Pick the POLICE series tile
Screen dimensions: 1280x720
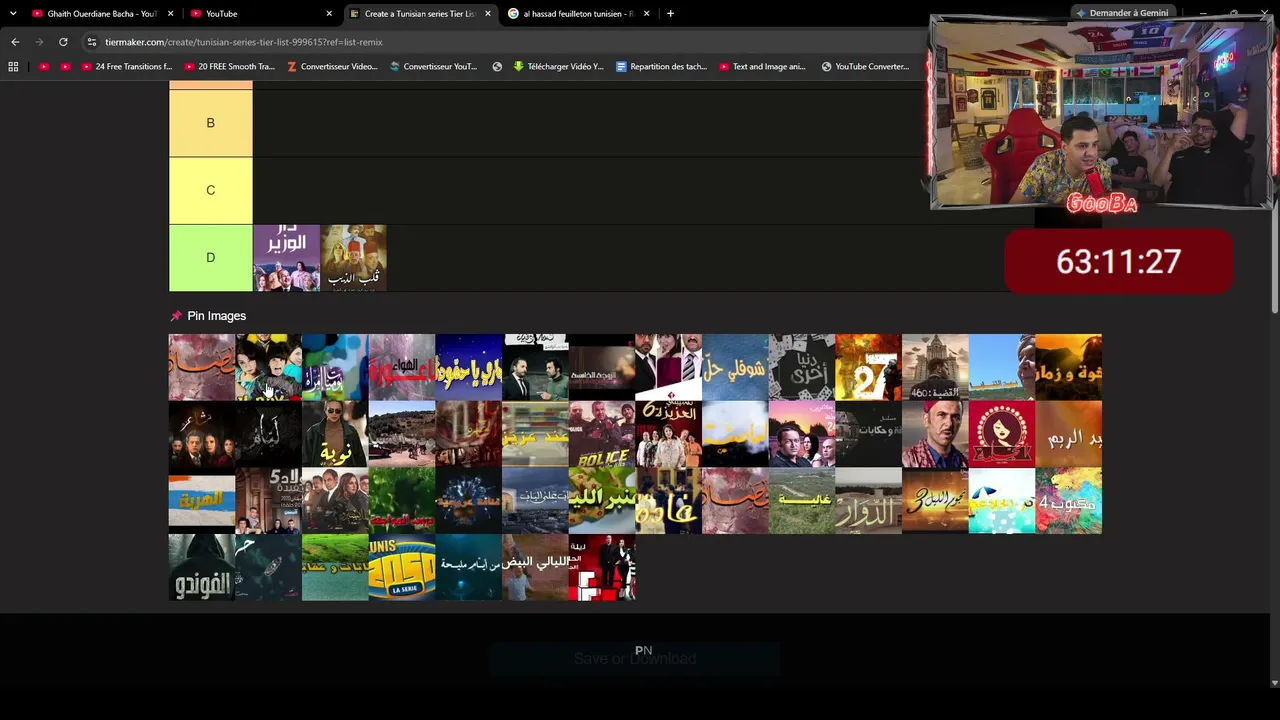(602, 434)
